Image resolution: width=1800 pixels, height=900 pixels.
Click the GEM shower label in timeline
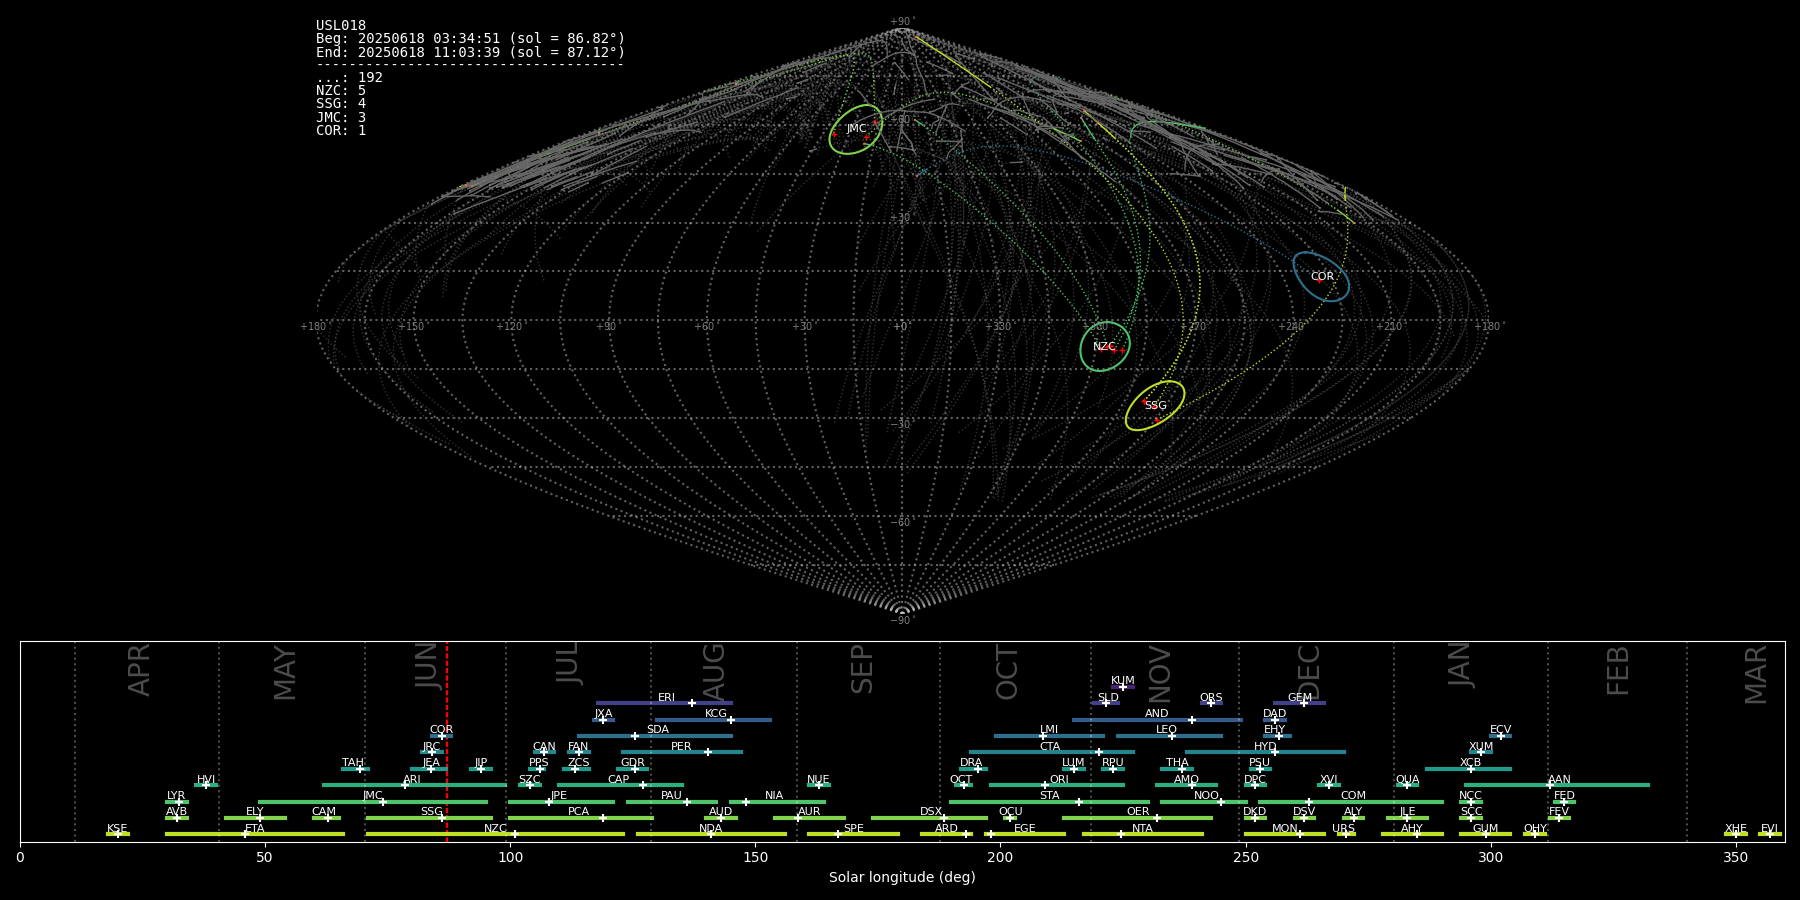(1299, 698)
